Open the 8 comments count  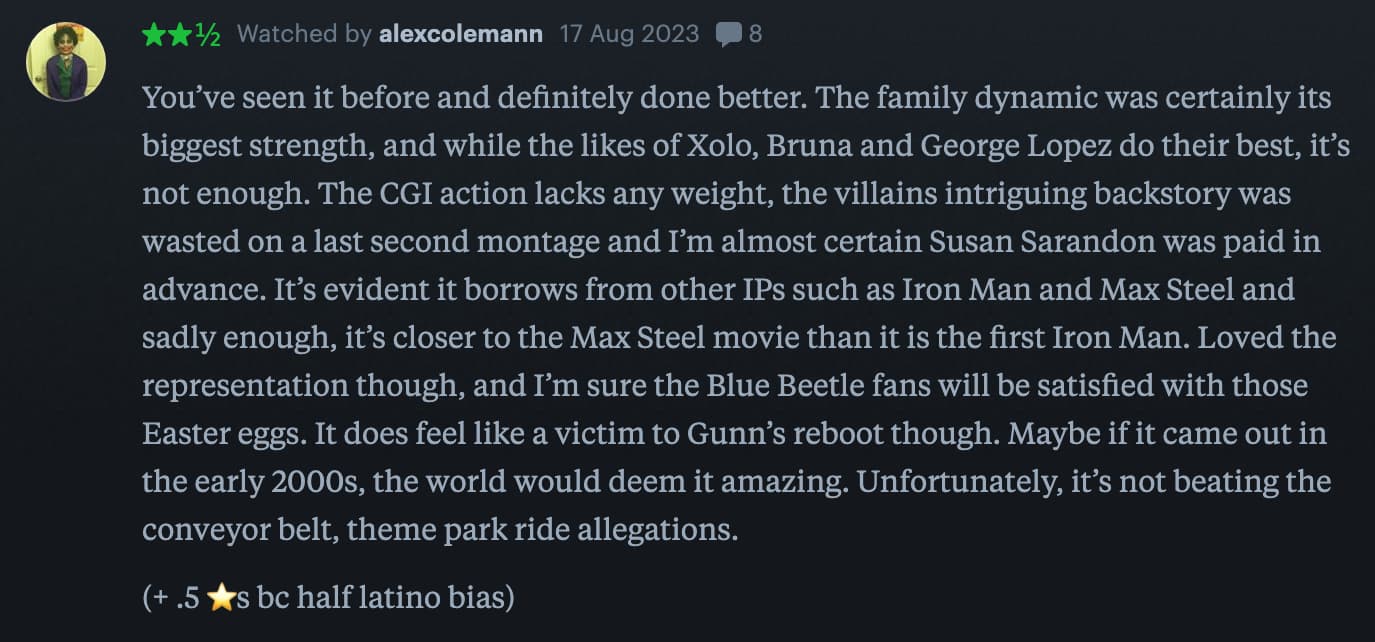click(x=755, y=34)
